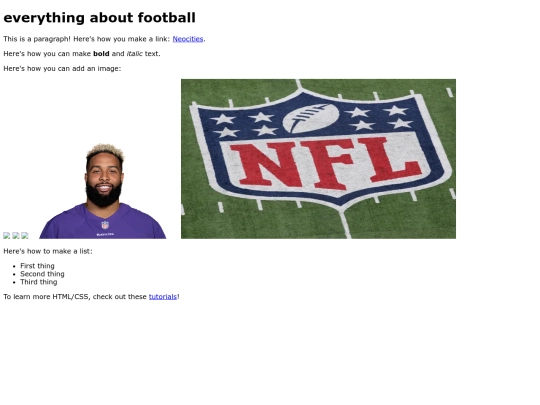Click 'Here's how you can add an image:' text
Image resolution: width=540 pixels, height=405 pixels.
[x=62, y=69]
